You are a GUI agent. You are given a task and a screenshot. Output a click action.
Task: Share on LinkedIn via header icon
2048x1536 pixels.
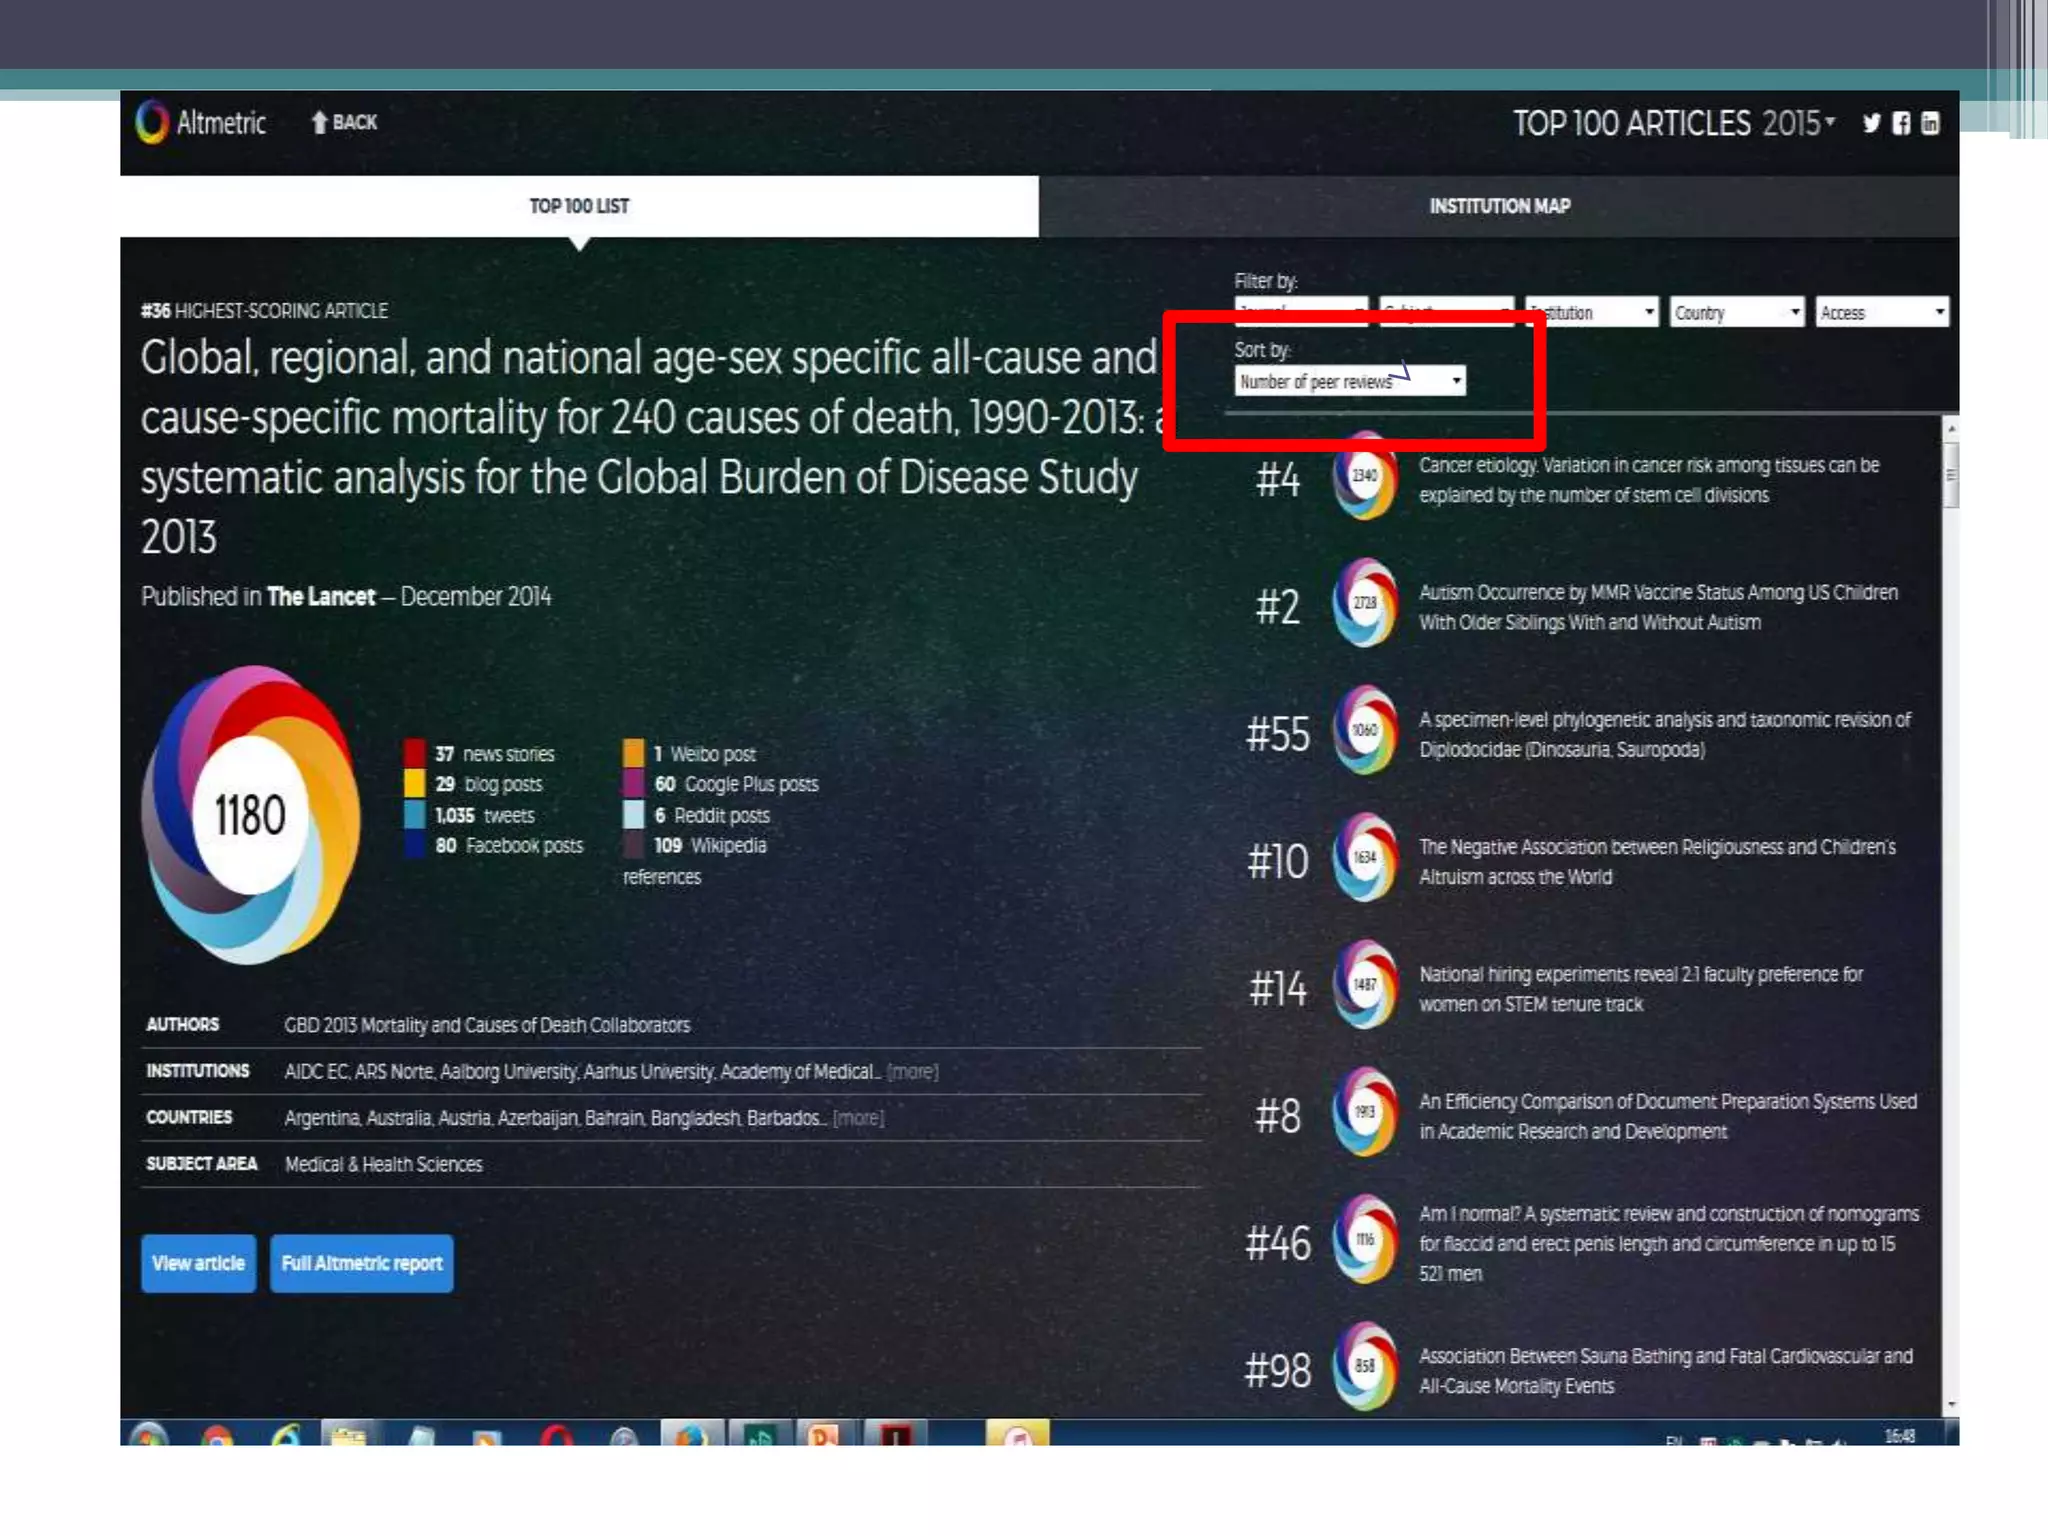coord(1930,123)
